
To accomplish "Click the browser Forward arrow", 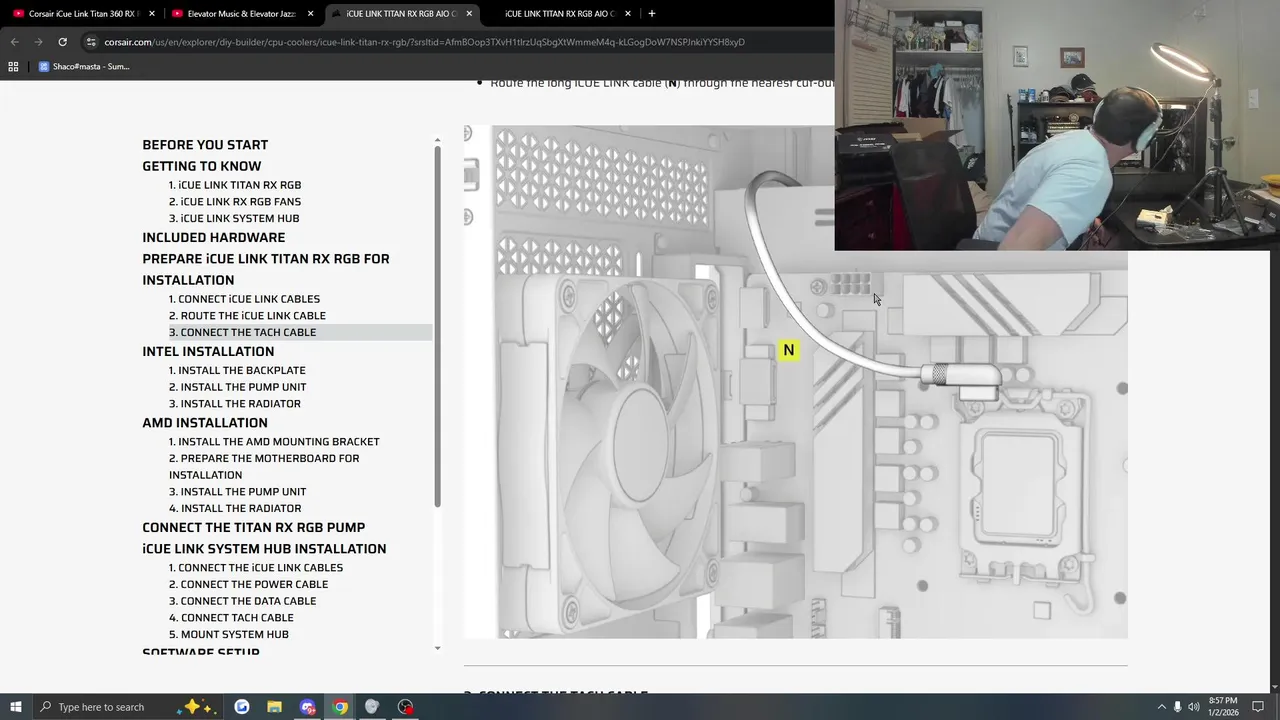I will pos(38,42).
